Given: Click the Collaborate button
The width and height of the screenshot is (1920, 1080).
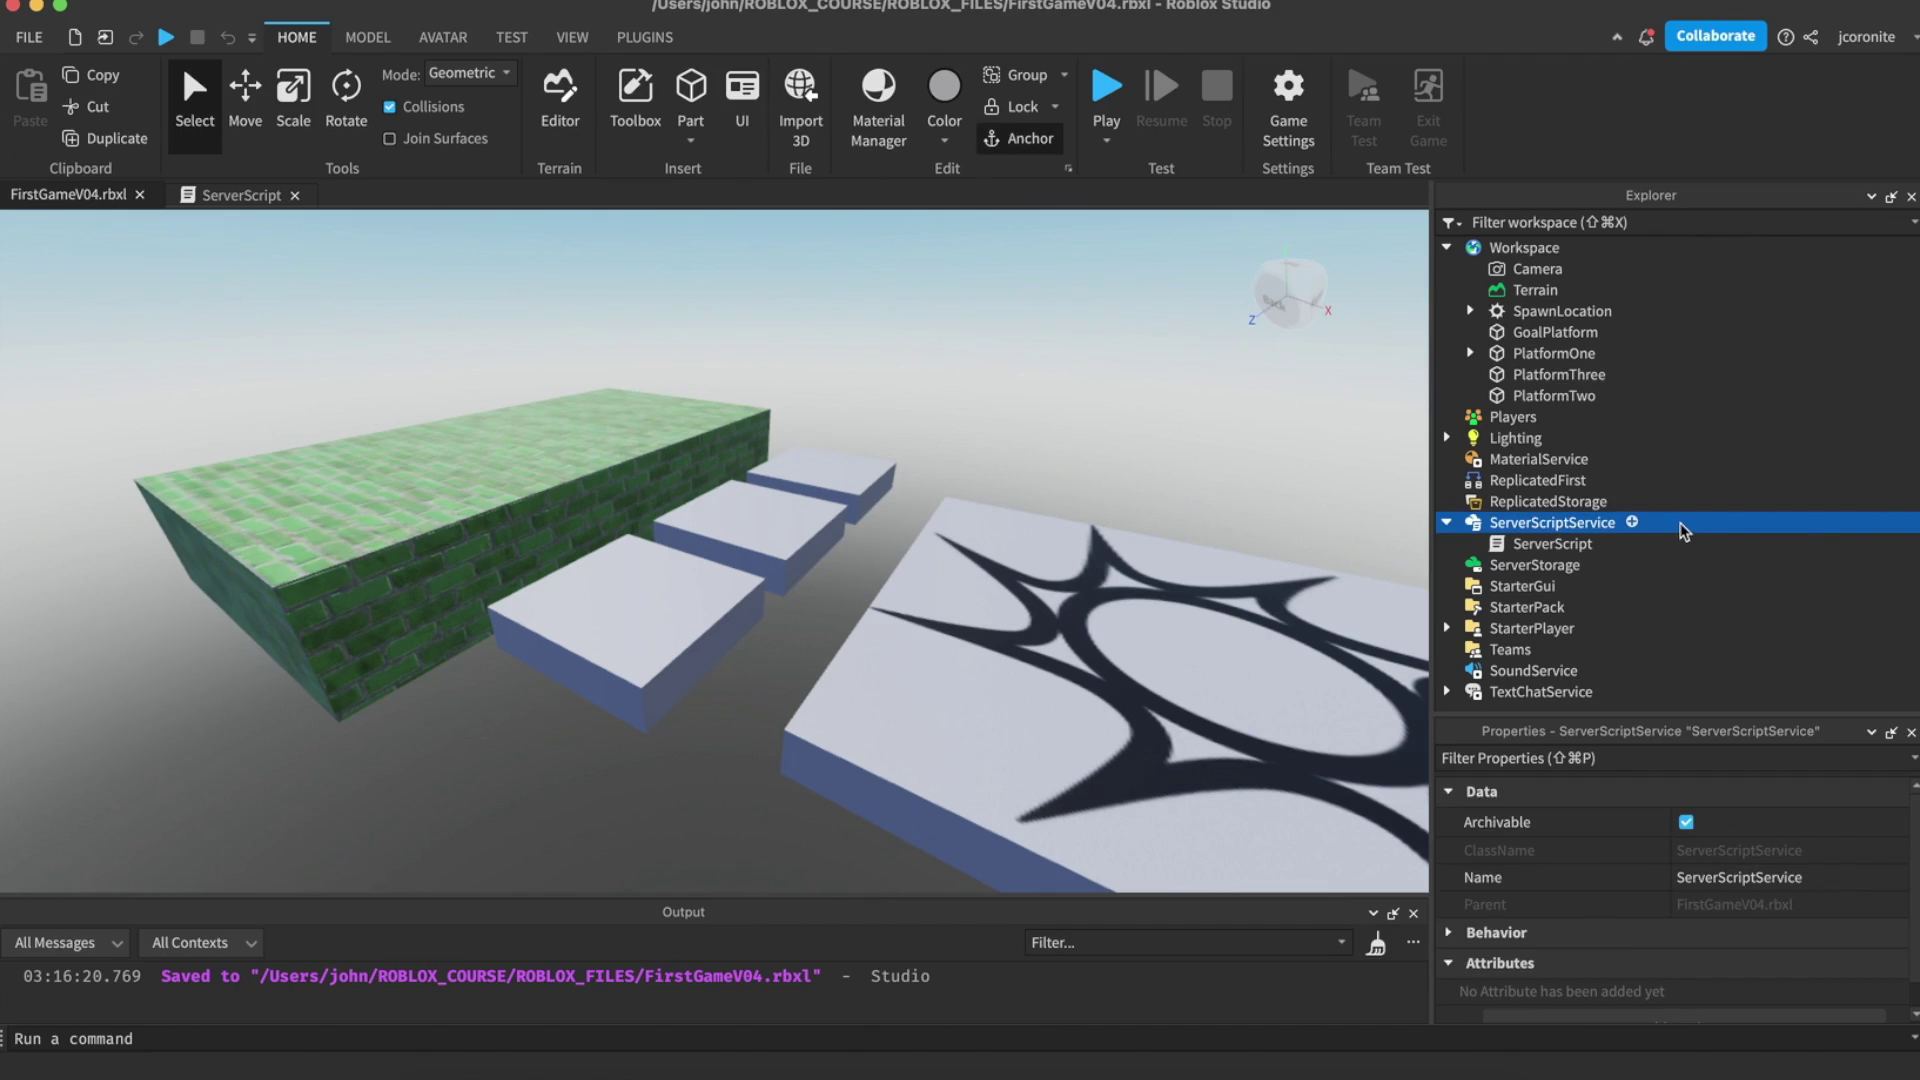Looking at the screenshot, I should 1715,36.
